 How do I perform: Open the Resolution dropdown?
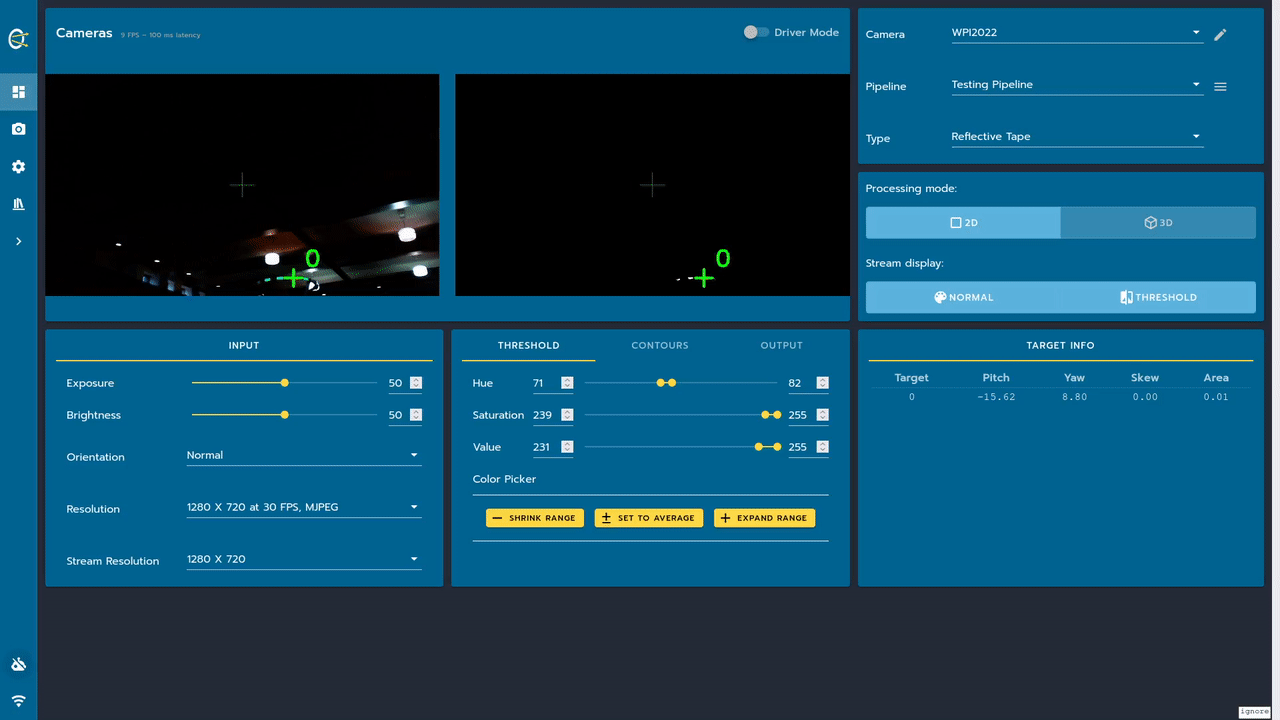tap(304, 508)
